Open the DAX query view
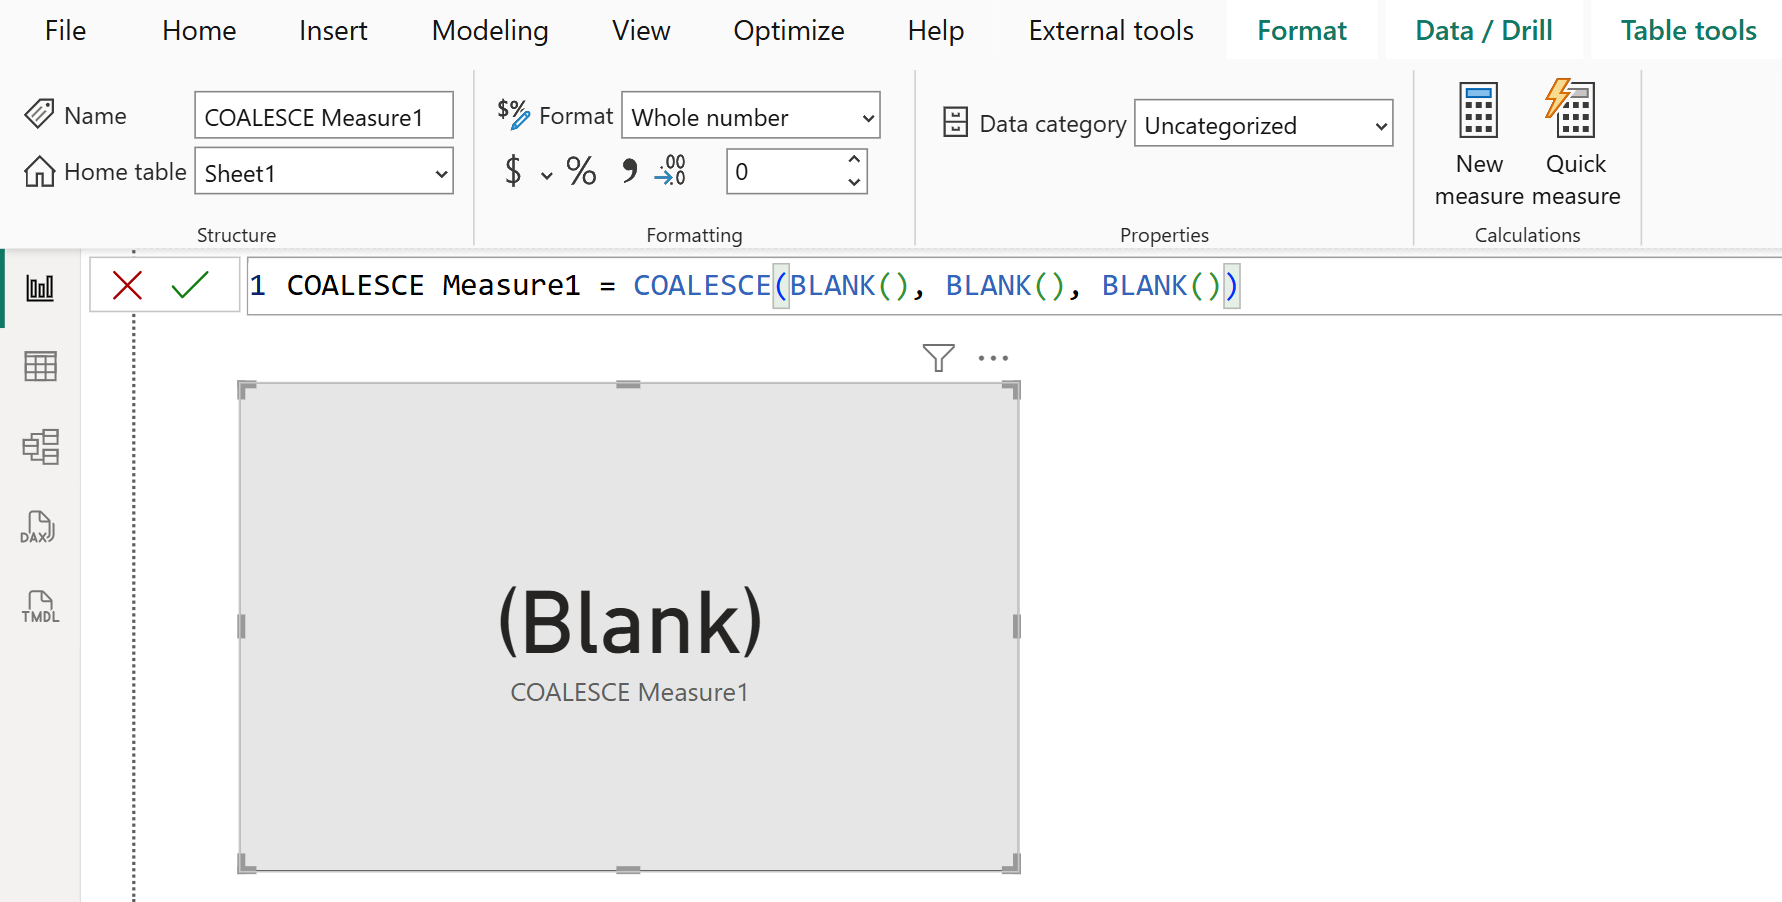The image size is (1782, 902). click(37, 527)
